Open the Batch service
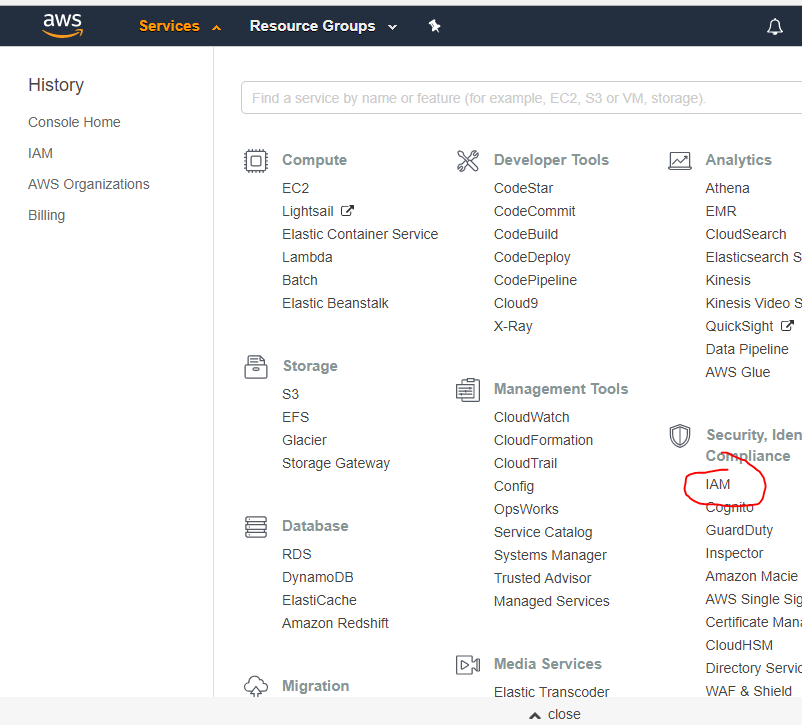 pyautogui.click(x=300, y=280)
